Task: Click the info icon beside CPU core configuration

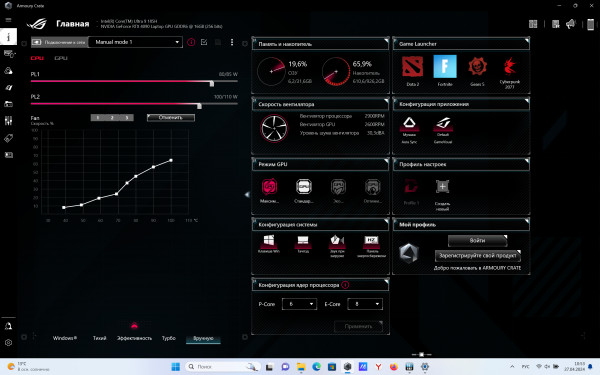Action: pos(345,285)
